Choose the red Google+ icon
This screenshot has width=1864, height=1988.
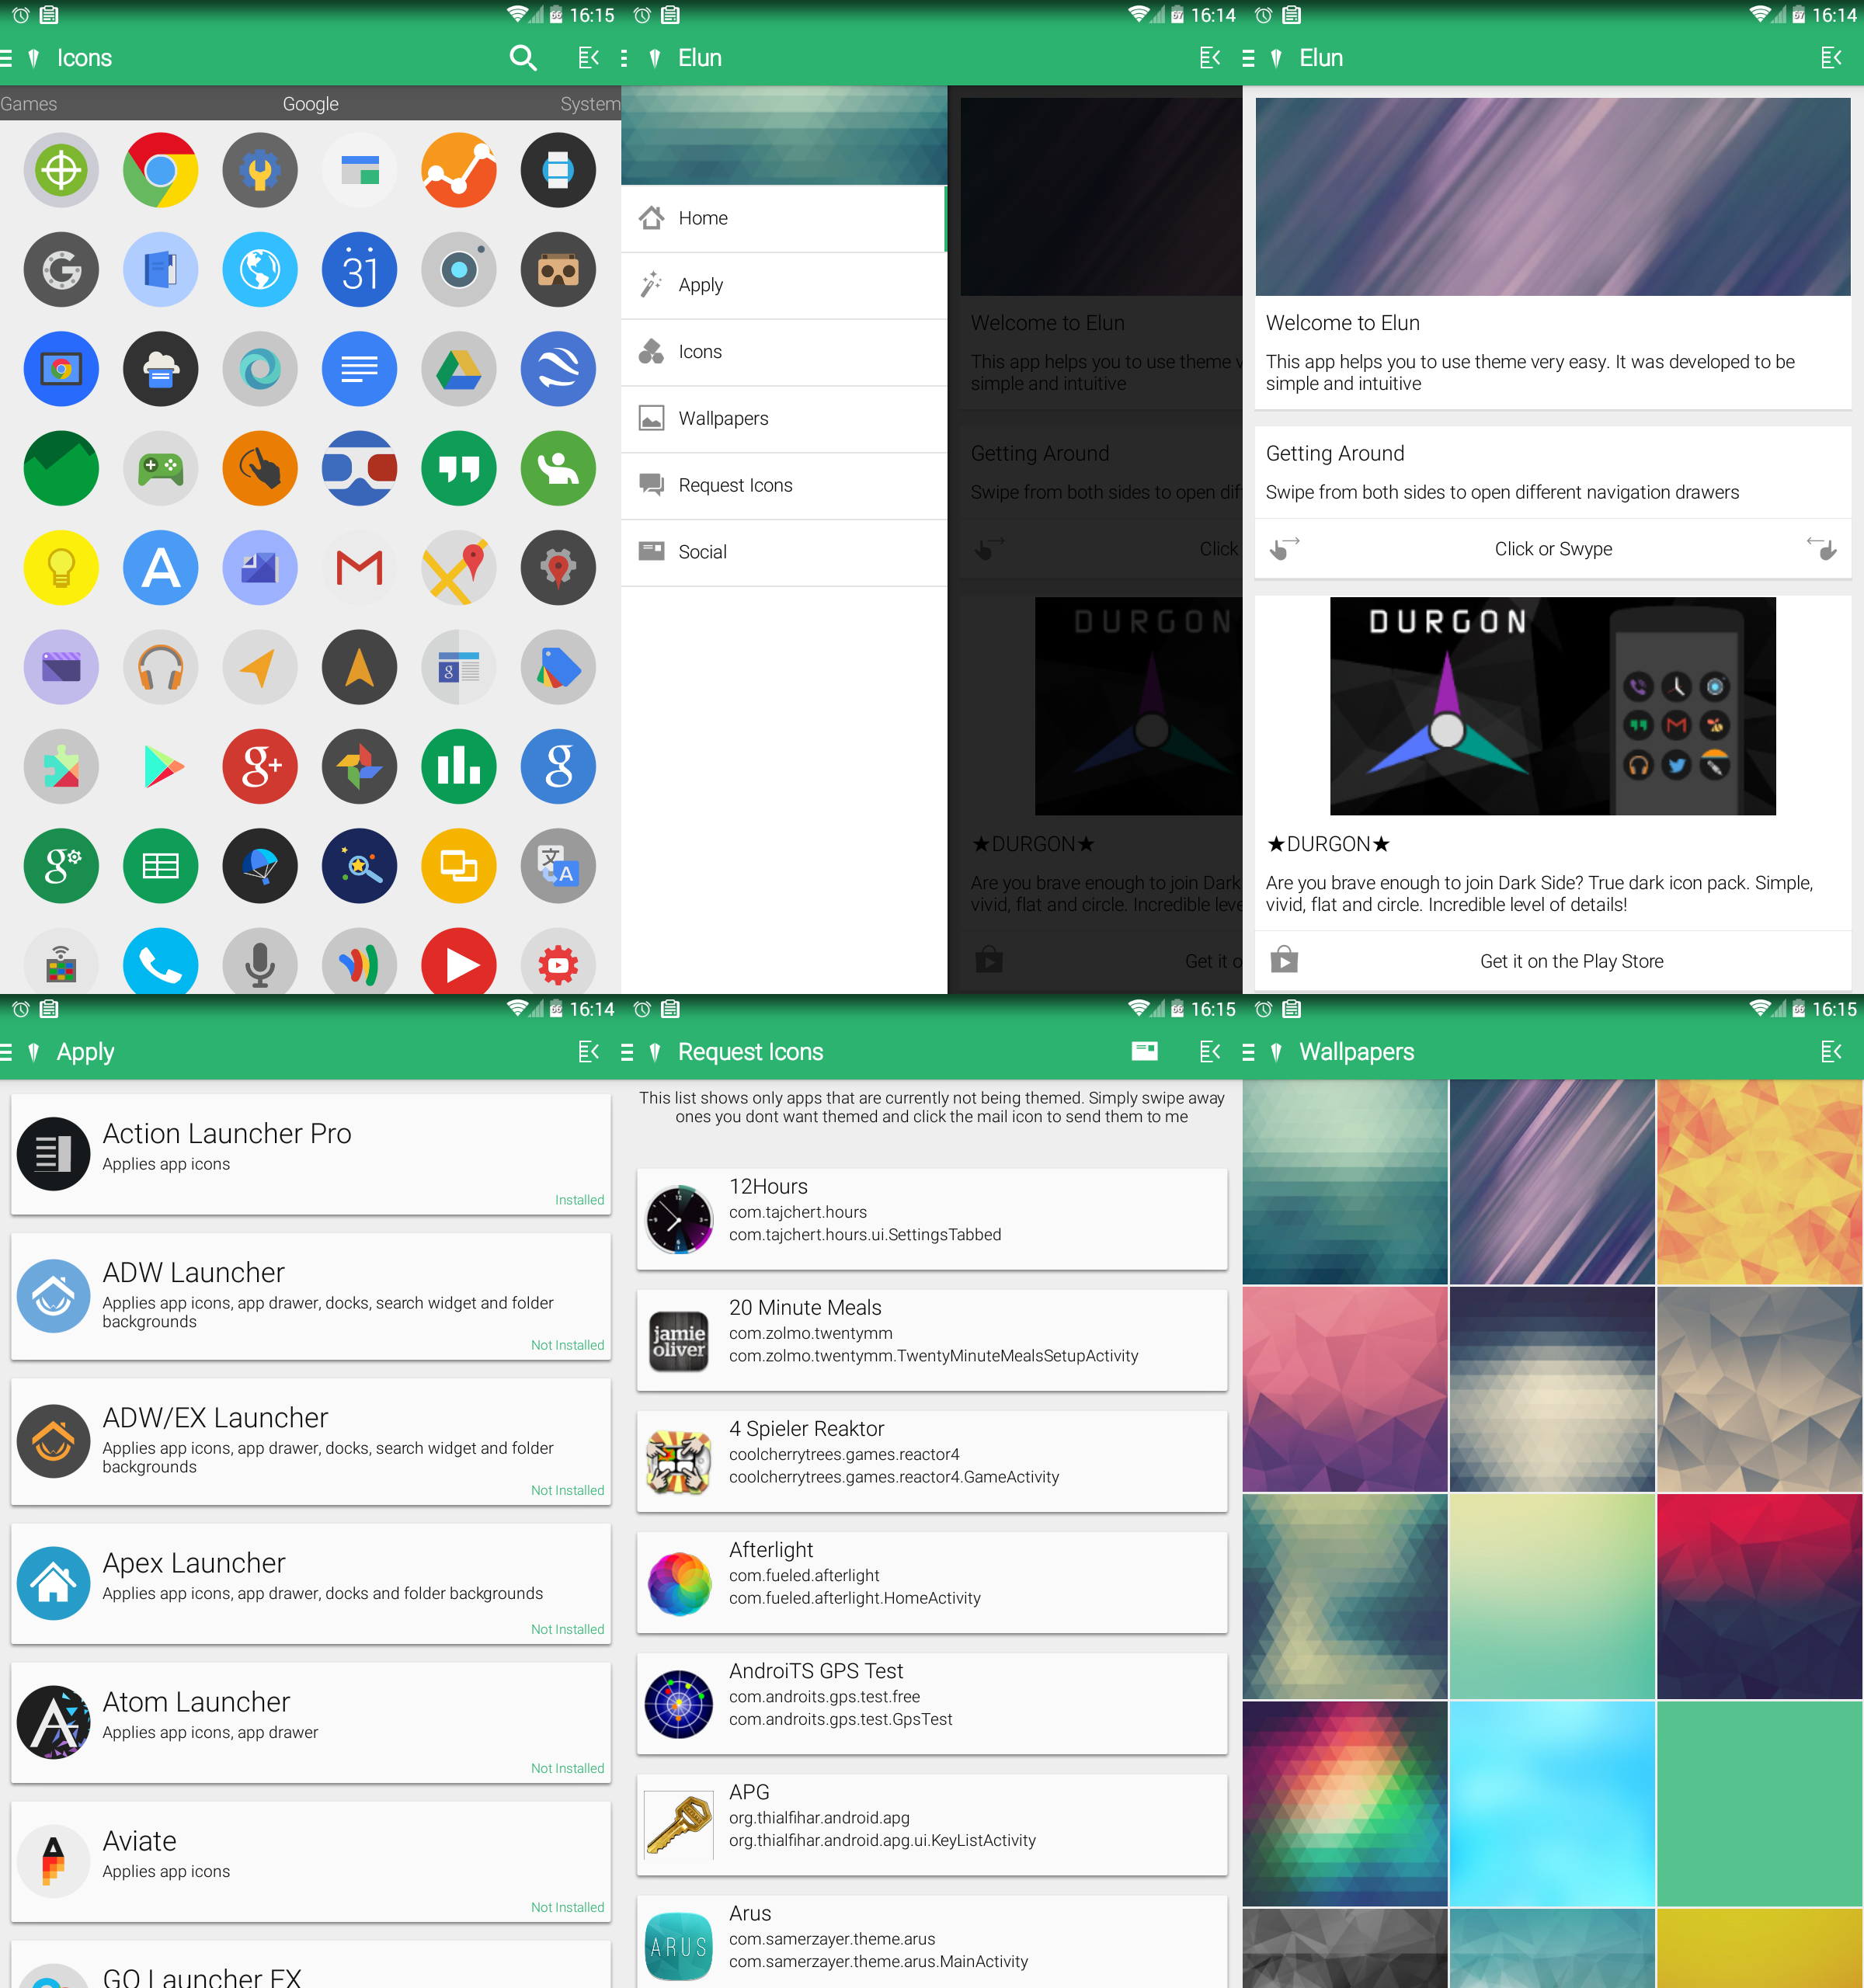[x=260, y=766]
